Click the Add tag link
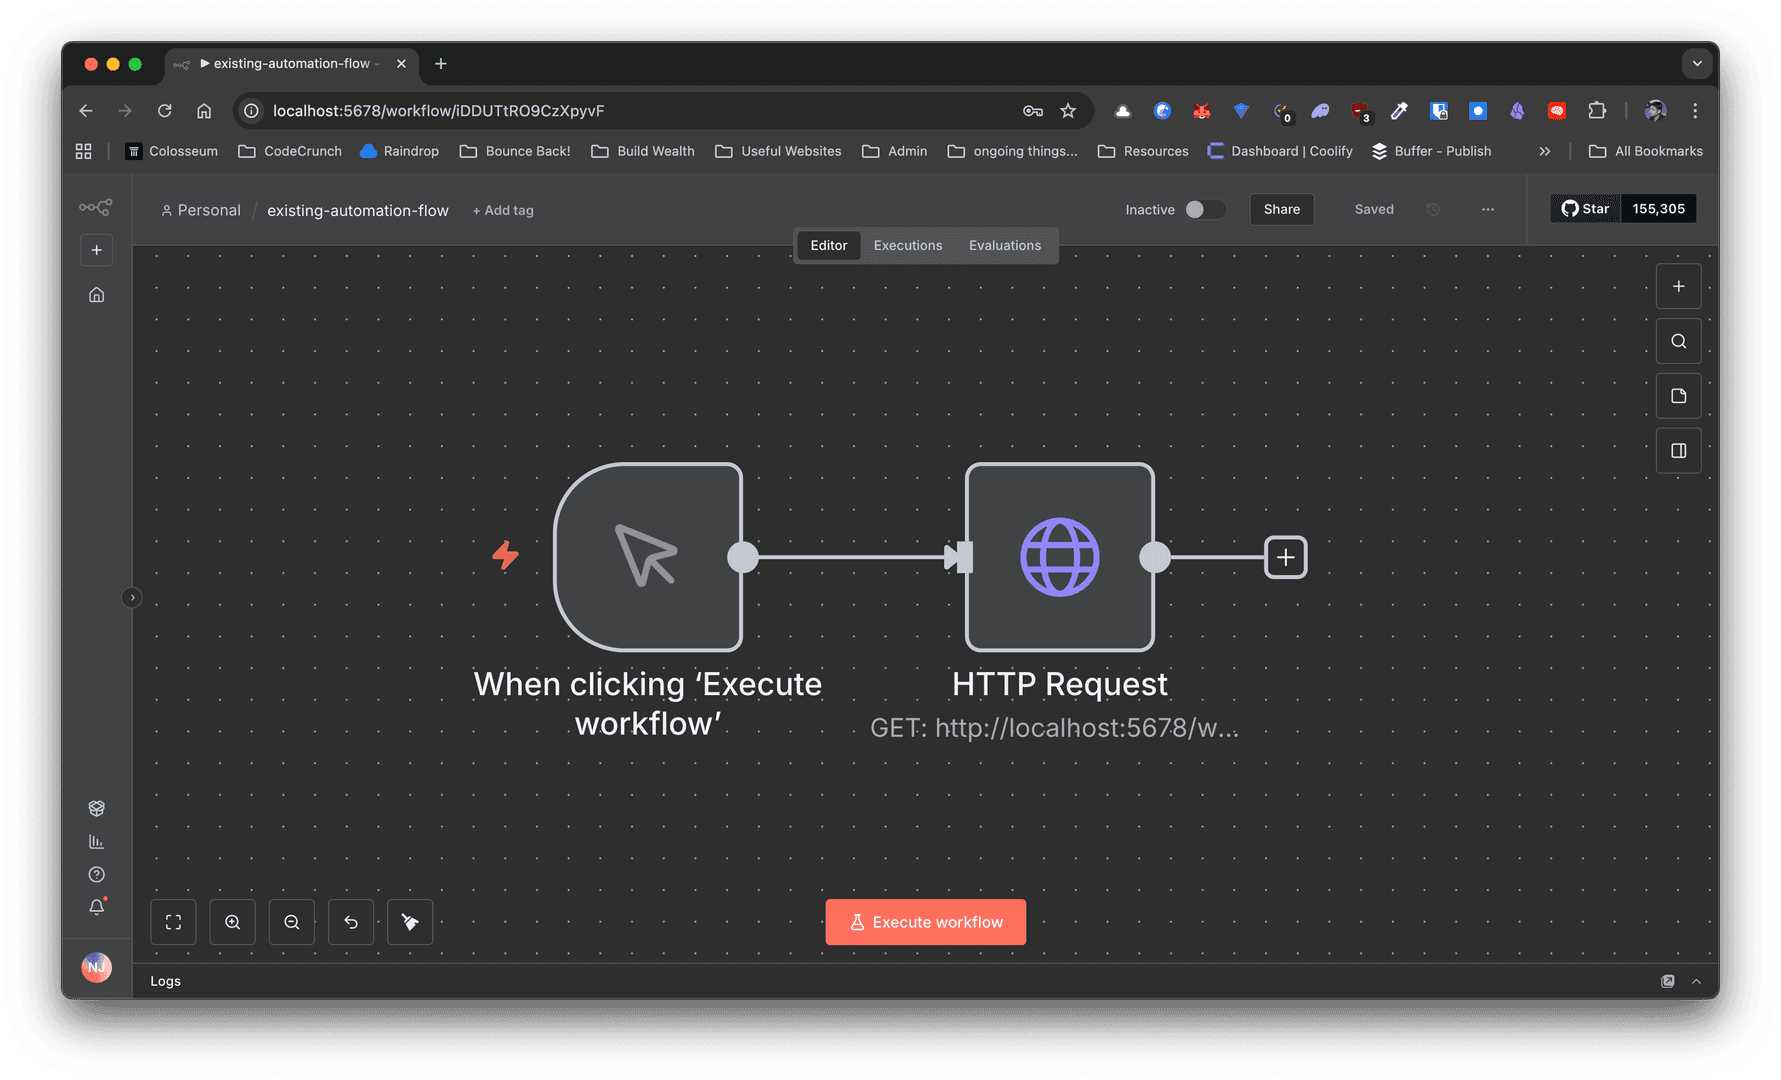1781x1080 pixels. coord(503,210)
